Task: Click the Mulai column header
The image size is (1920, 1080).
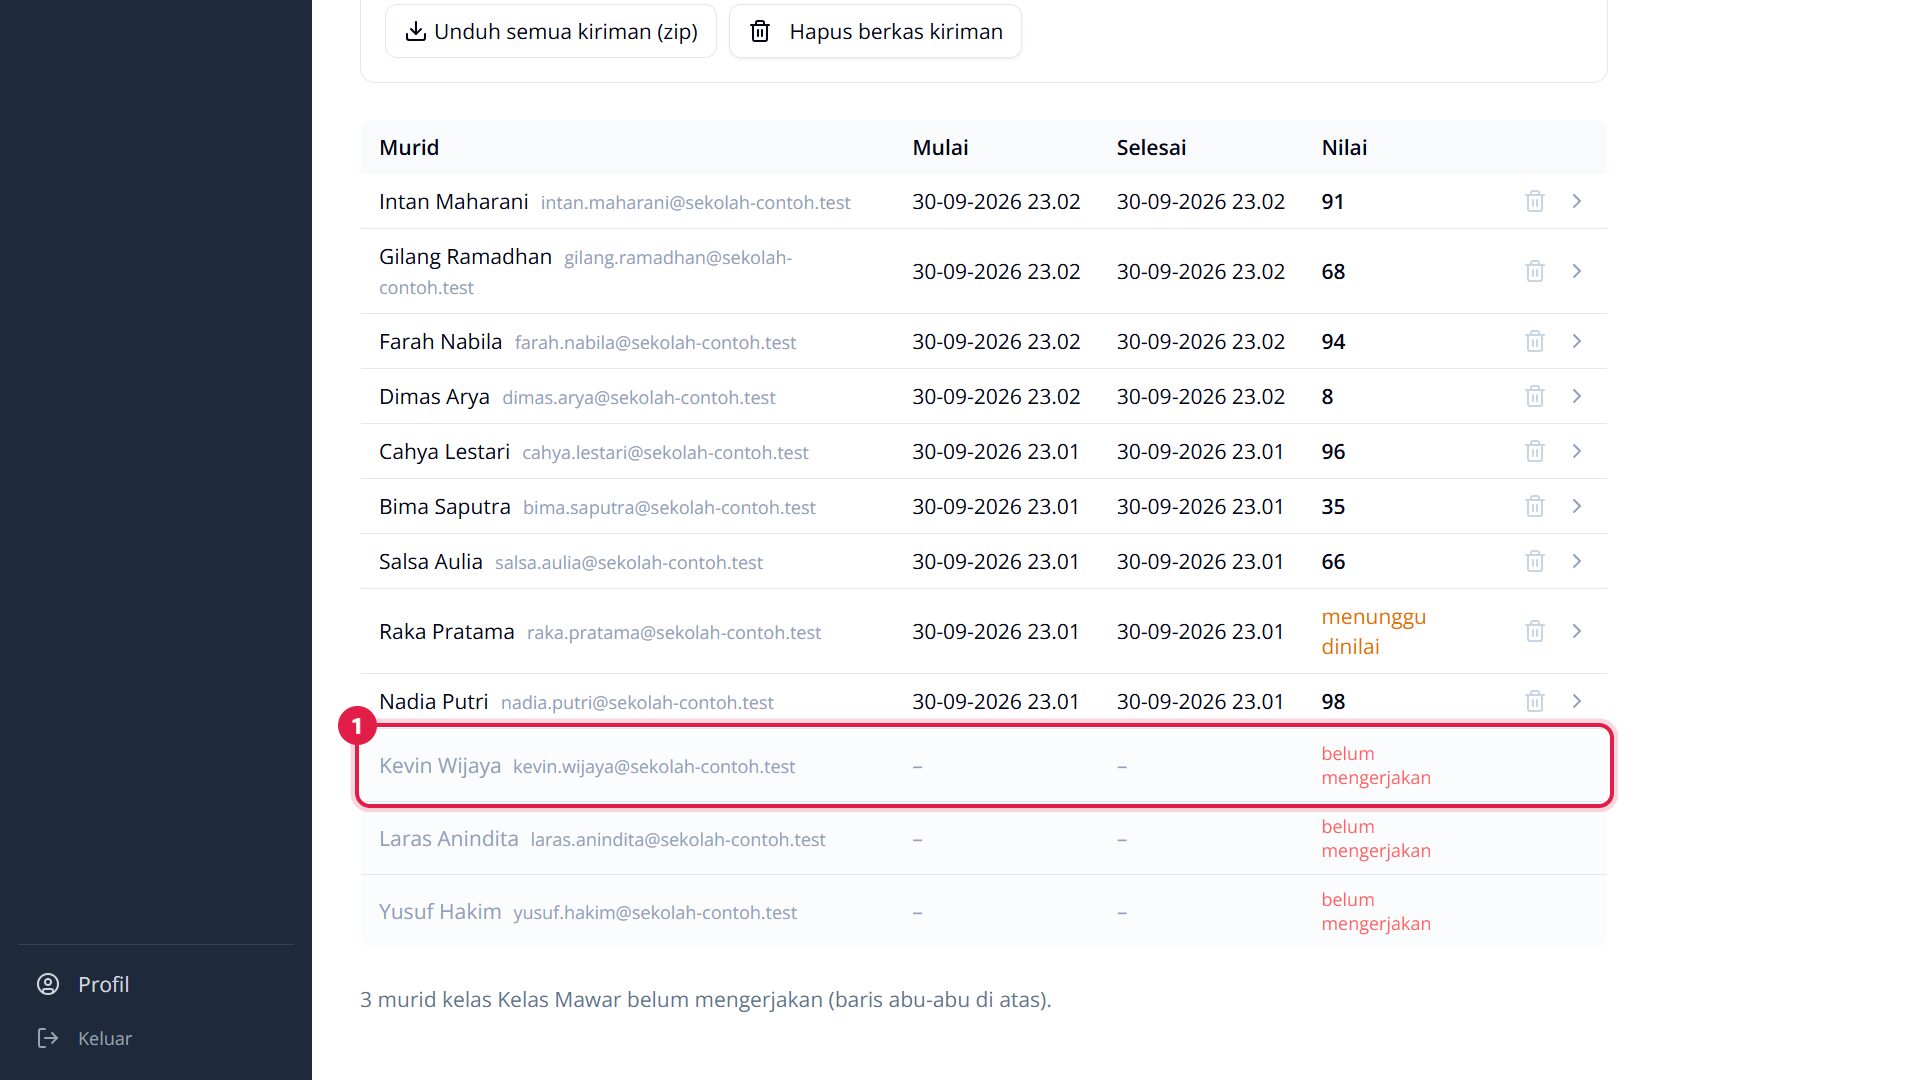Action: (940, 147)
